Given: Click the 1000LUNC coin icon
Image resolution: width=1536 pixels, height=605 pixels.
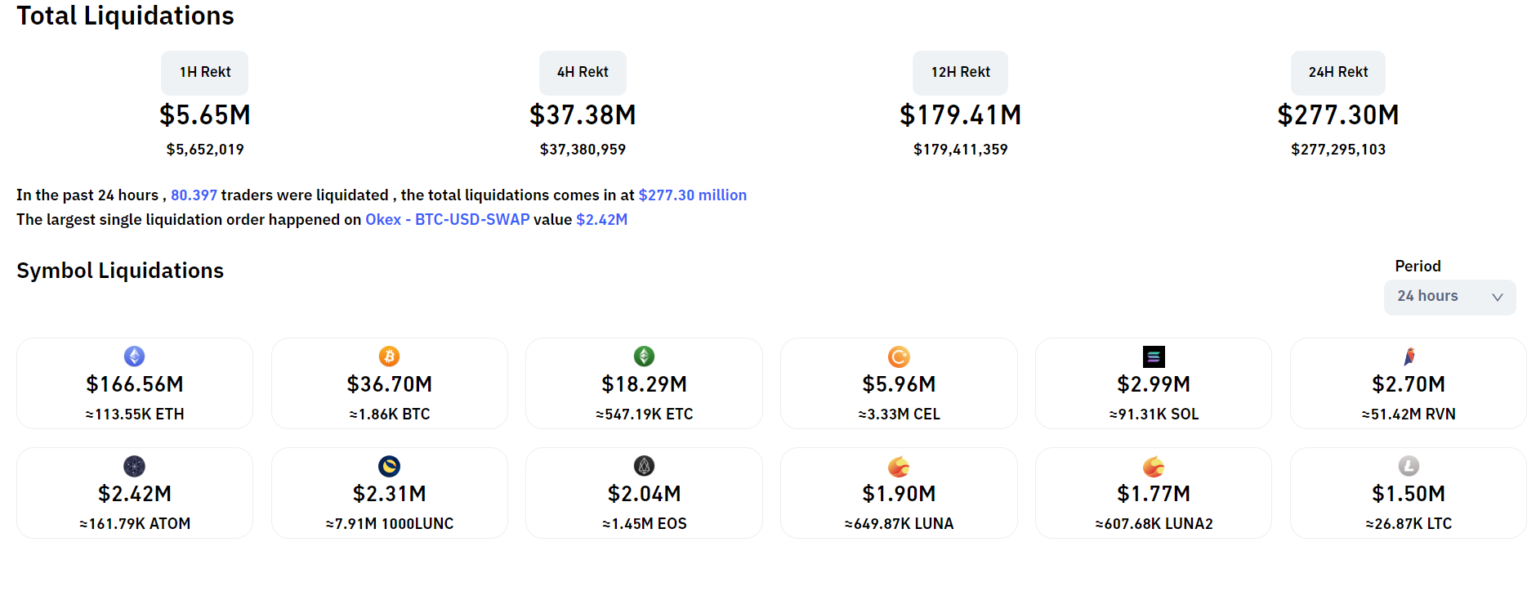Looking at the screenshot, I should point(389,466).
